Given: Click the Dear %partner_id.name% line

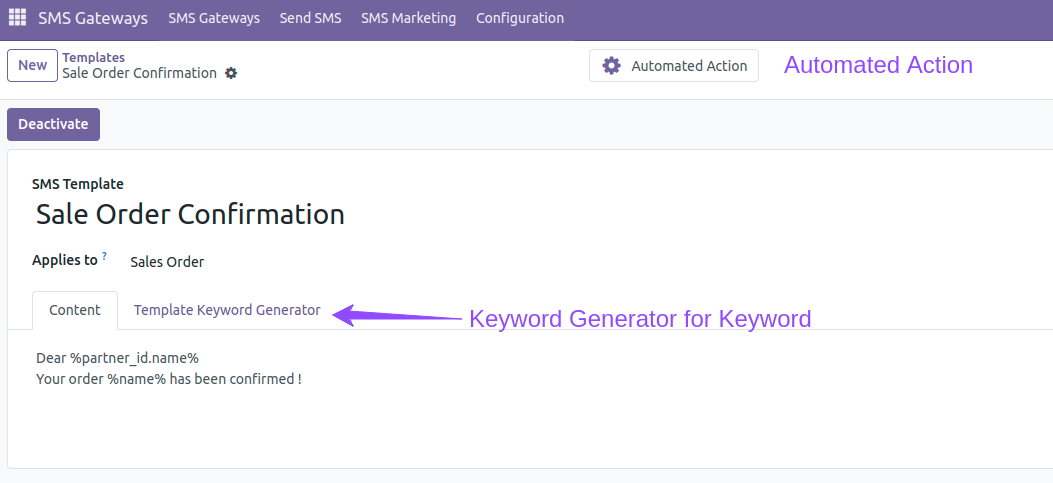Looking at the screenshot, I should click(x=118, y=358).
